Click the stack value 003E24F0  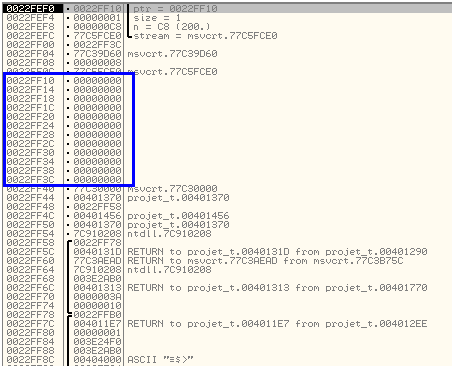(x=97, y=341)
